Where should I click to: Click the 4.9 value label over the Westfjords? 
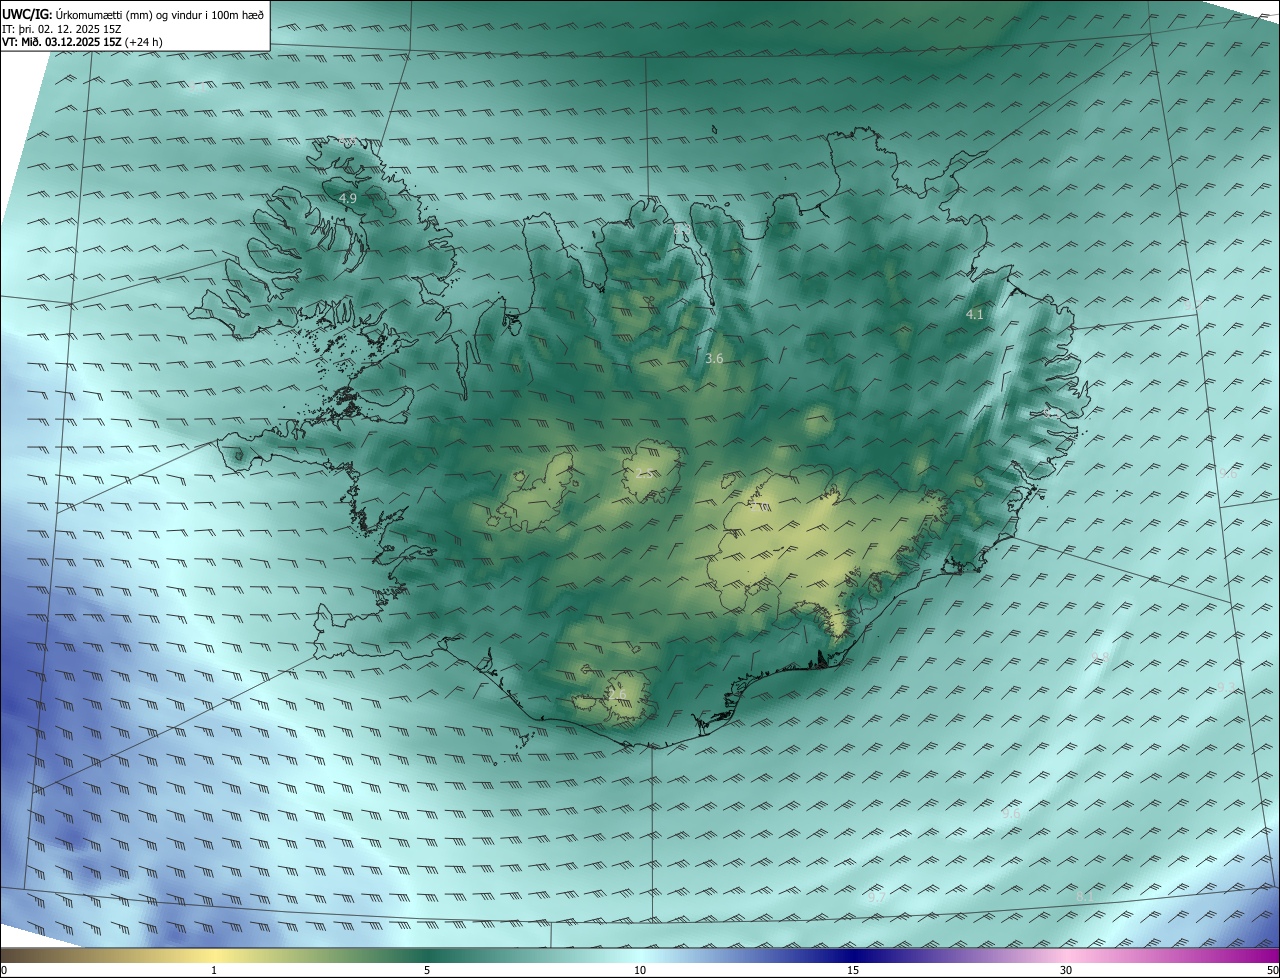[347, 199]
